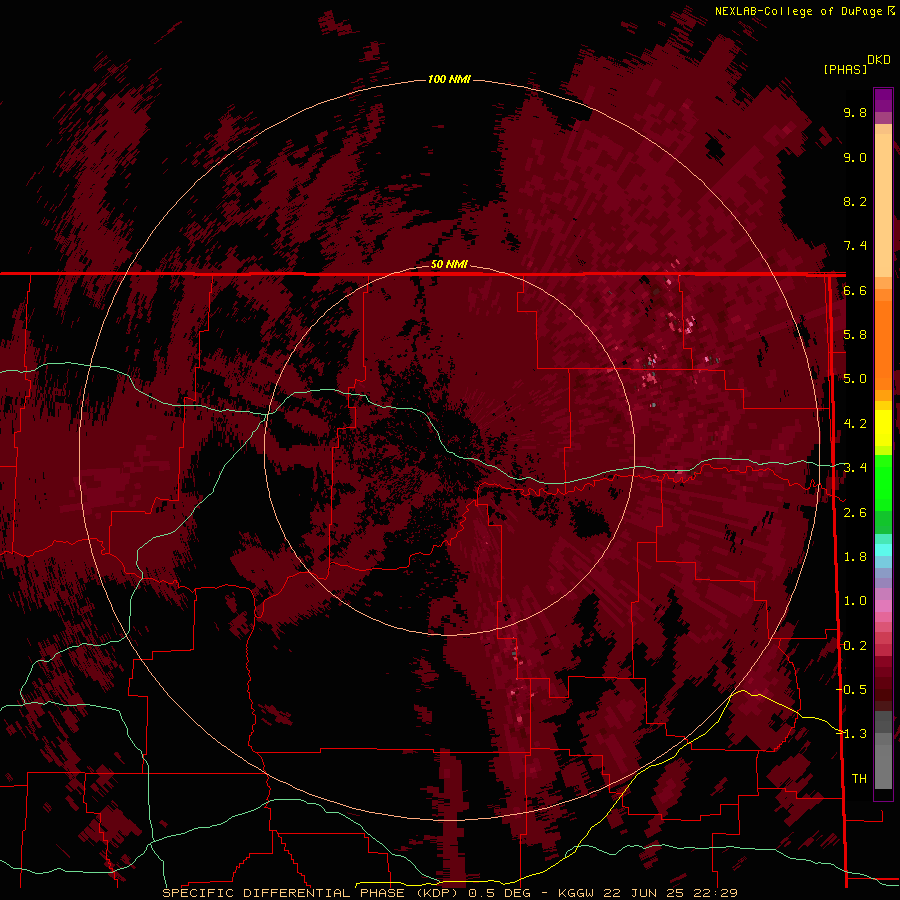The image size is (900, 900).
Task: Click the NEXLAB-College of DuPage credit text
Action: tap(798, 11)
